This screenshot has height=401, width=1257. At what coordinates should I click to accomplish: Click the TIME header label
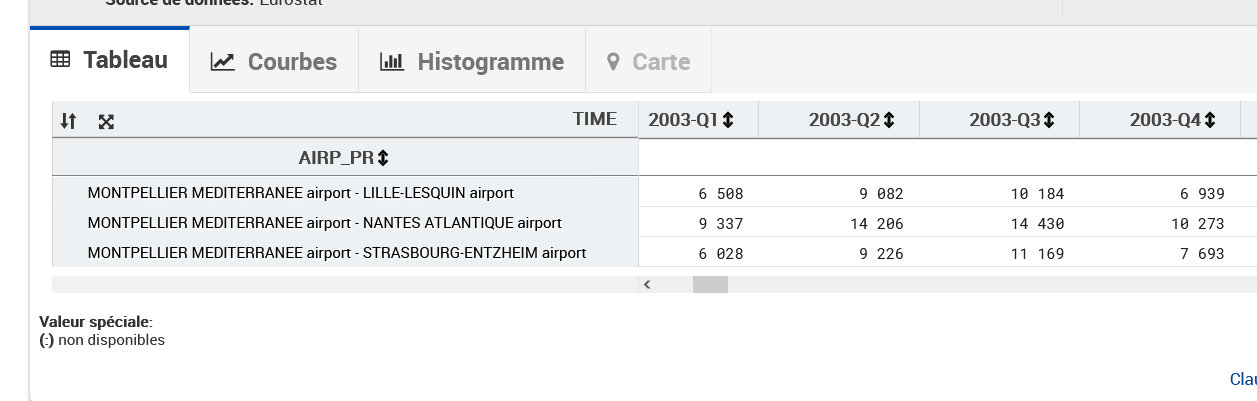tap(595, 119)
